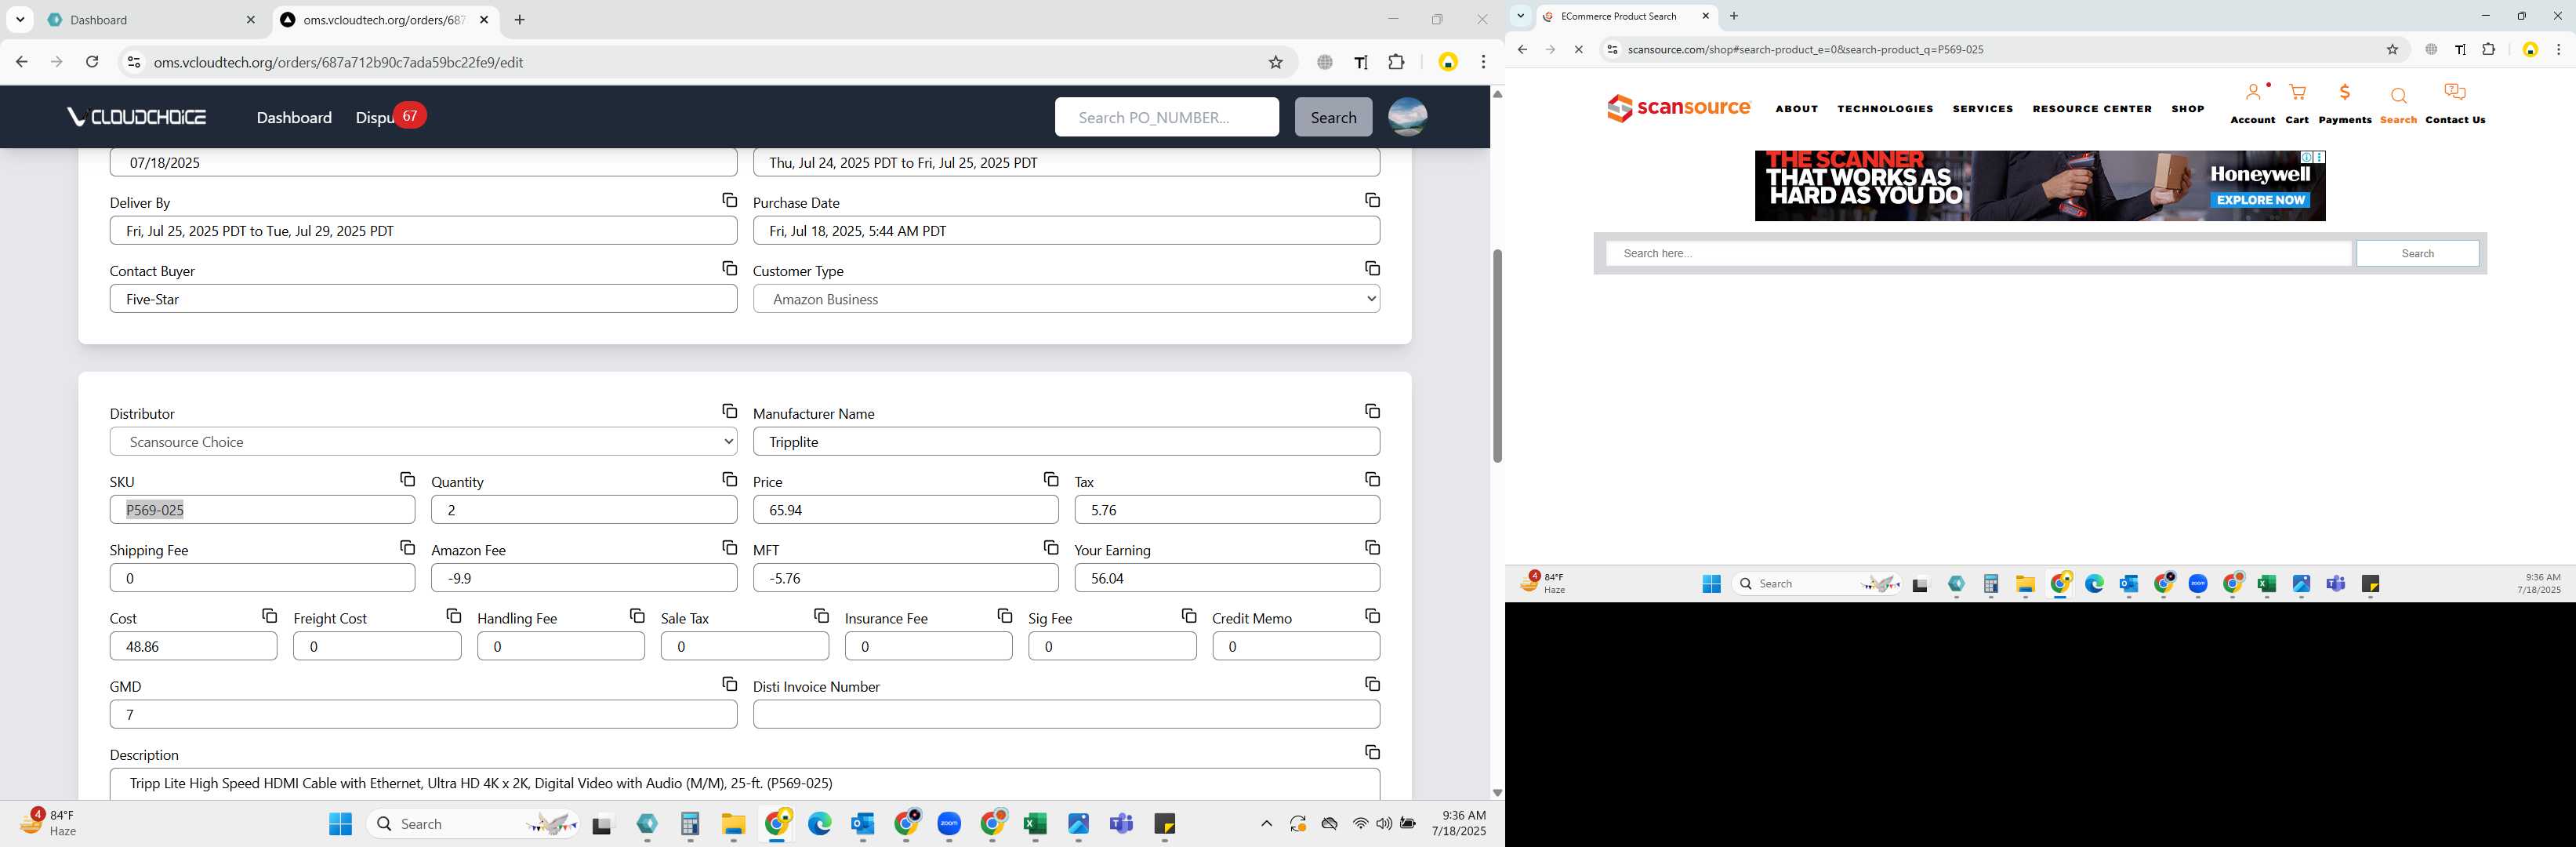Screen dimensions: 2576x847
Task: Reload the OMS order page
Action: pyautogui.click(x=92, y=62)
